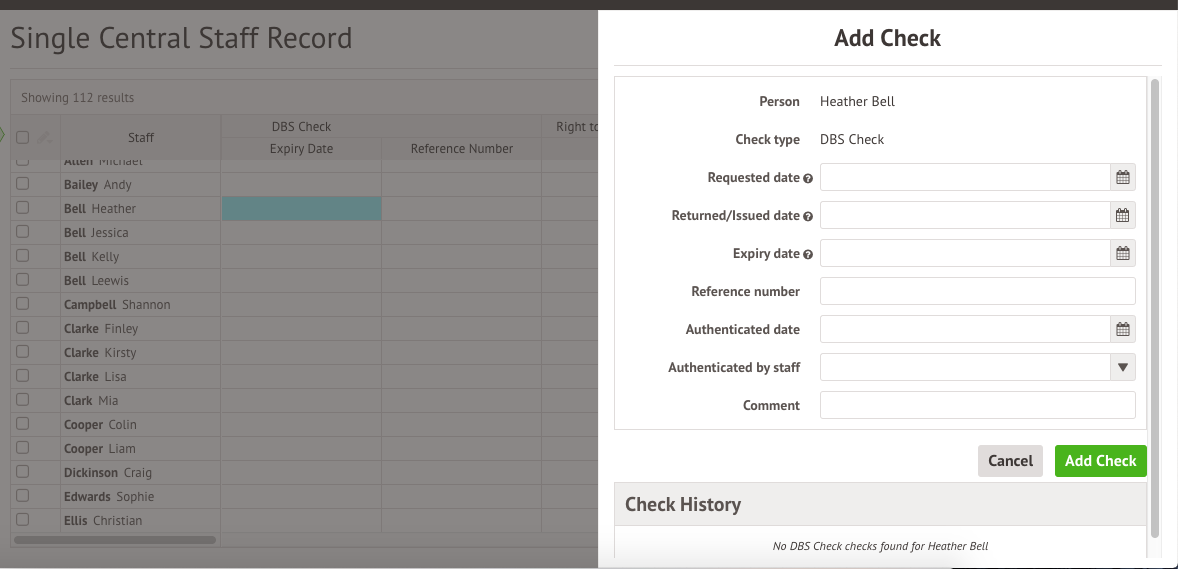The image size is (1178, 569).
Task: Focus the Comment input field
Action: 977,405
